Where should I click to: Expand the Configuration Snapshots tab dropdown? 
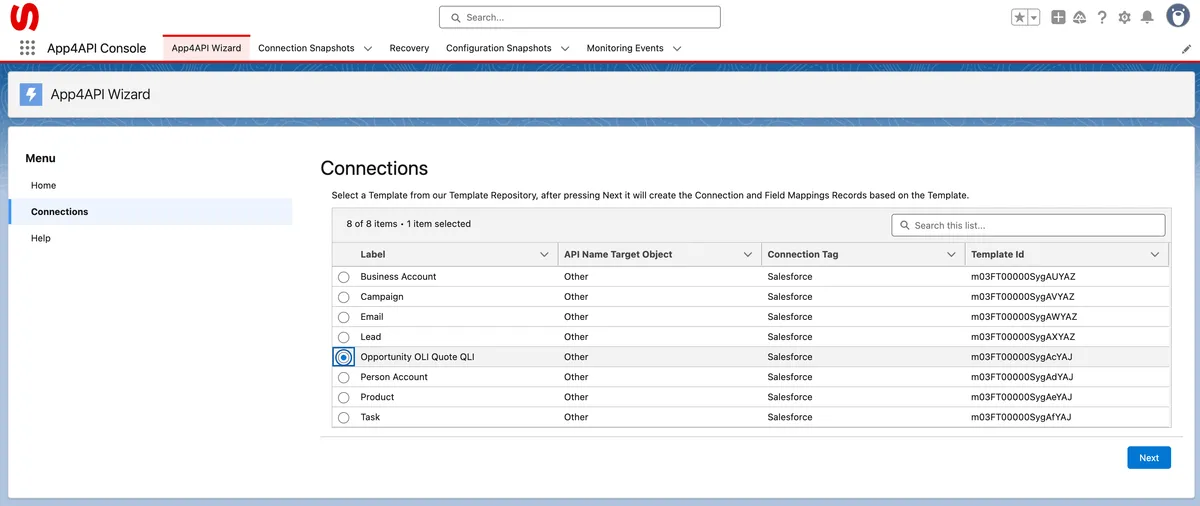click(565, 48)
